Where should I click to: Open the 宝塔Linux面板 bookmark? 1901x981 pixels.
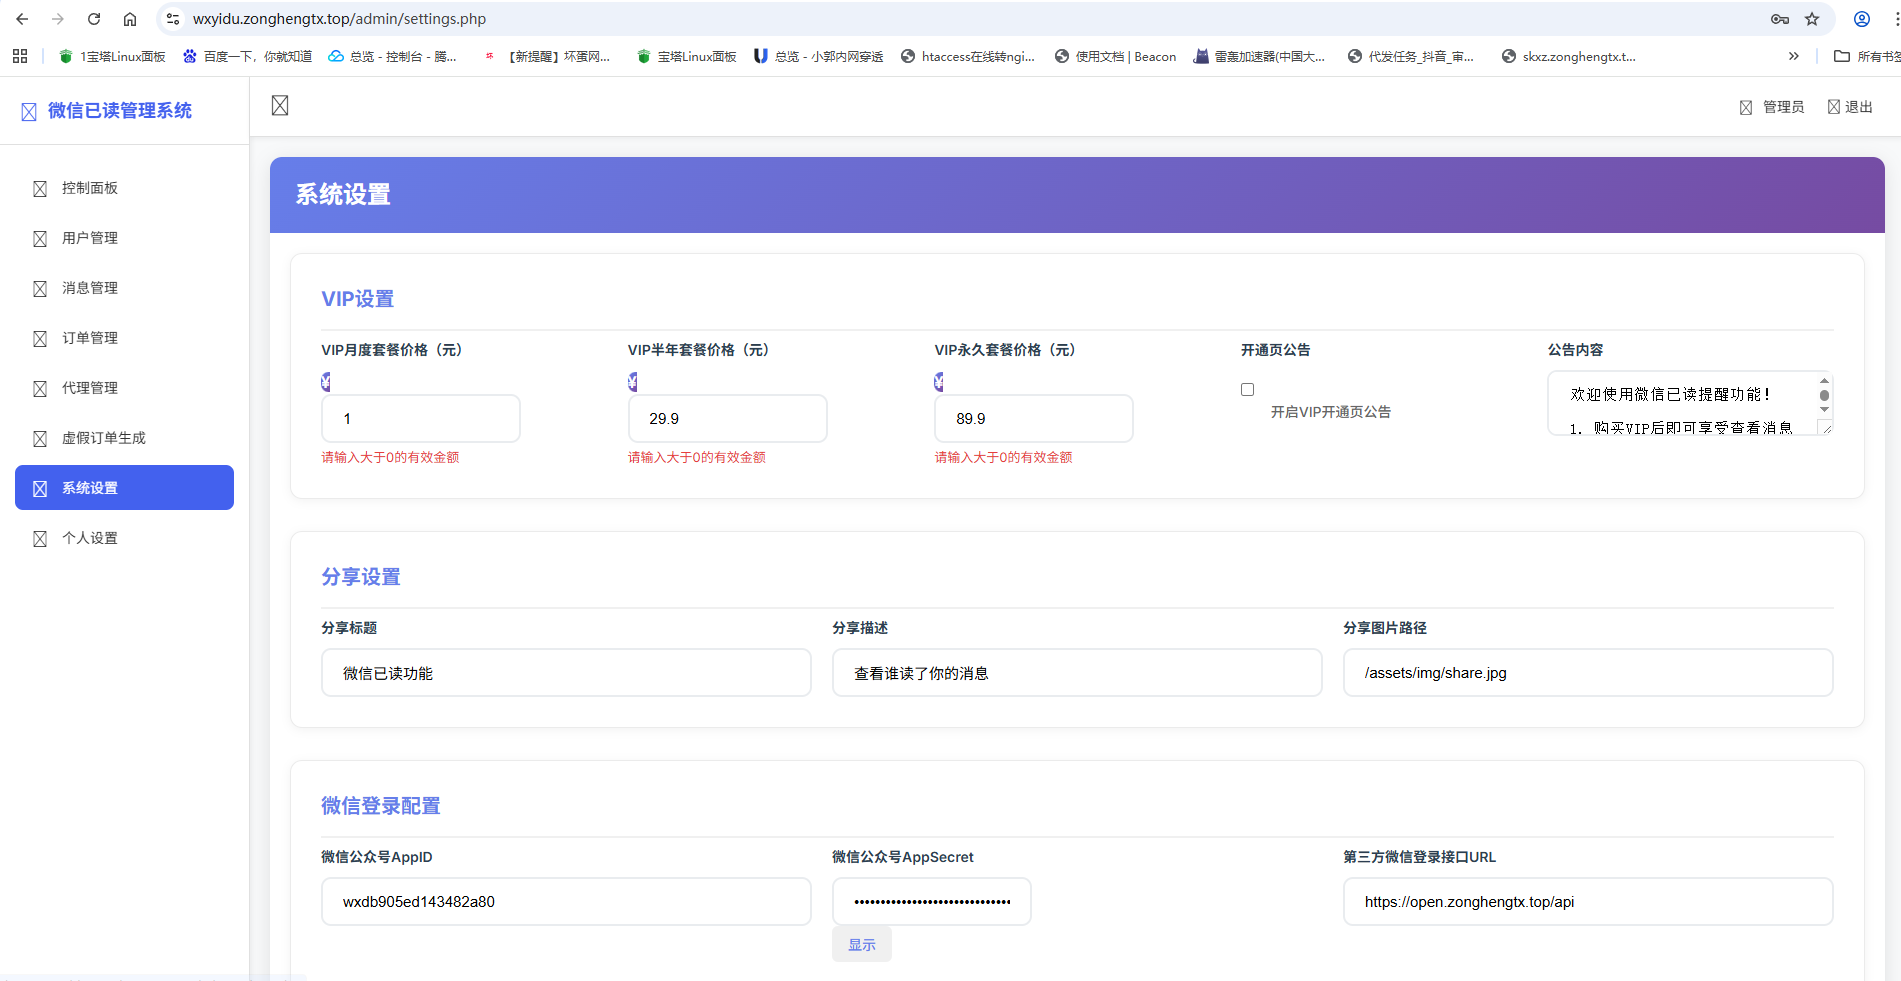tap(687, 56)
